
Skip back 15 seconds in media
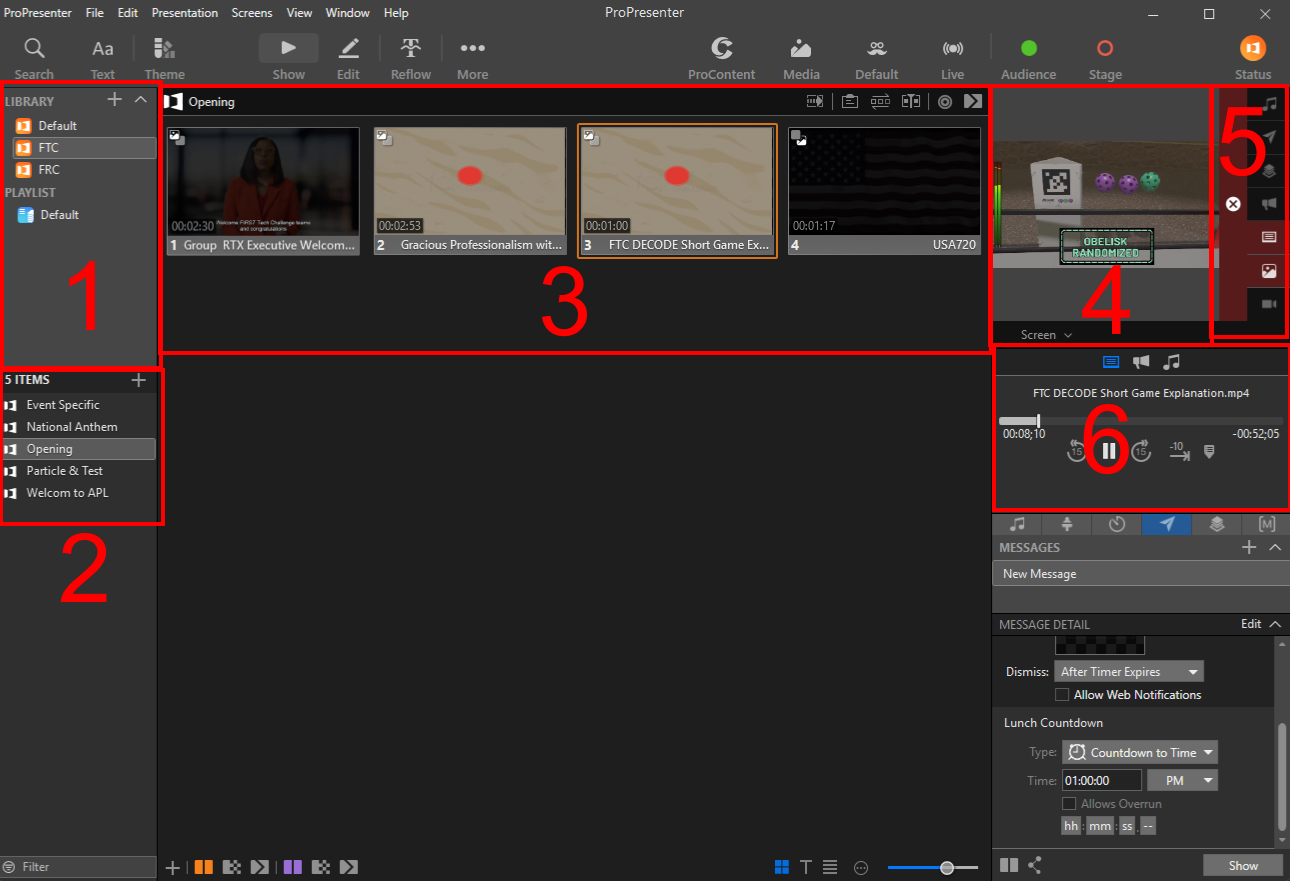[1076, 452]
